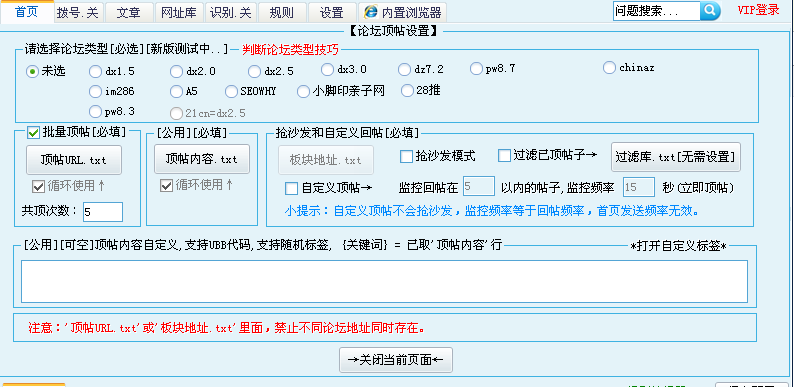794x387 pixels.
Task: Click the 共顶次数 input field
Action: click(103, 212)
